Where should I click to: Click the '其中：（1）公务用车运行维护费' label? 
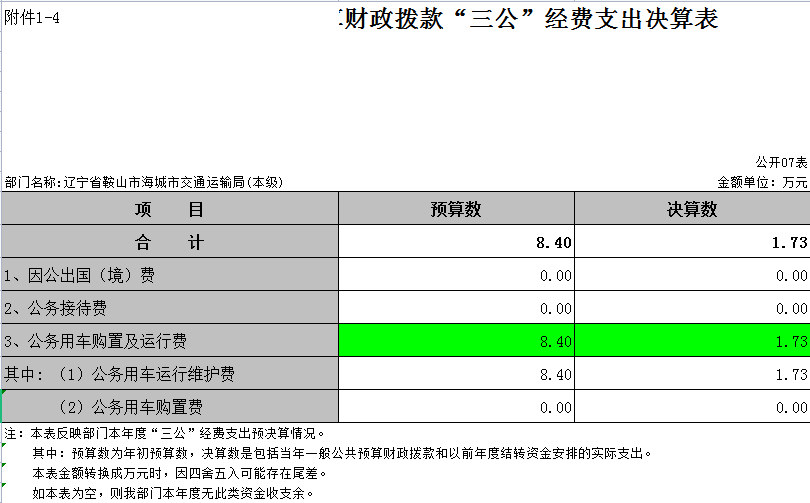pyautogui.click(x=170, y=374)
